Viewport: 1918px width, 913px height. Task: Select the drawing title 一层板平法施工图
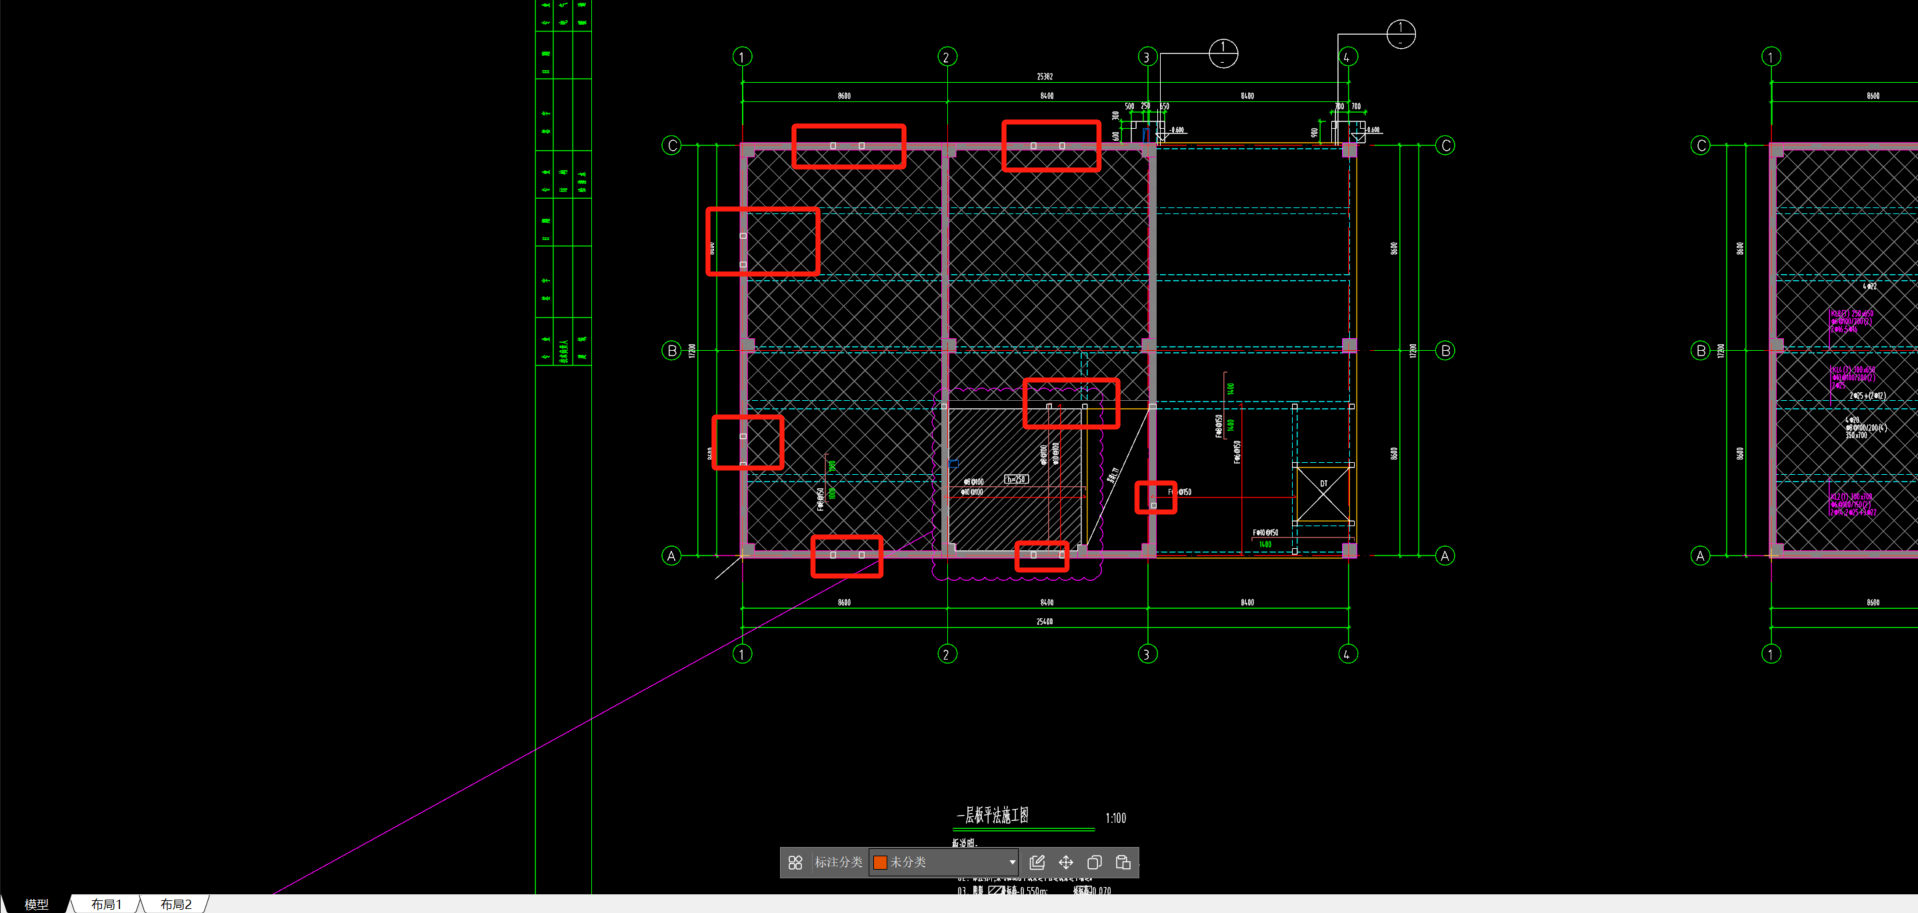point(993,816)
